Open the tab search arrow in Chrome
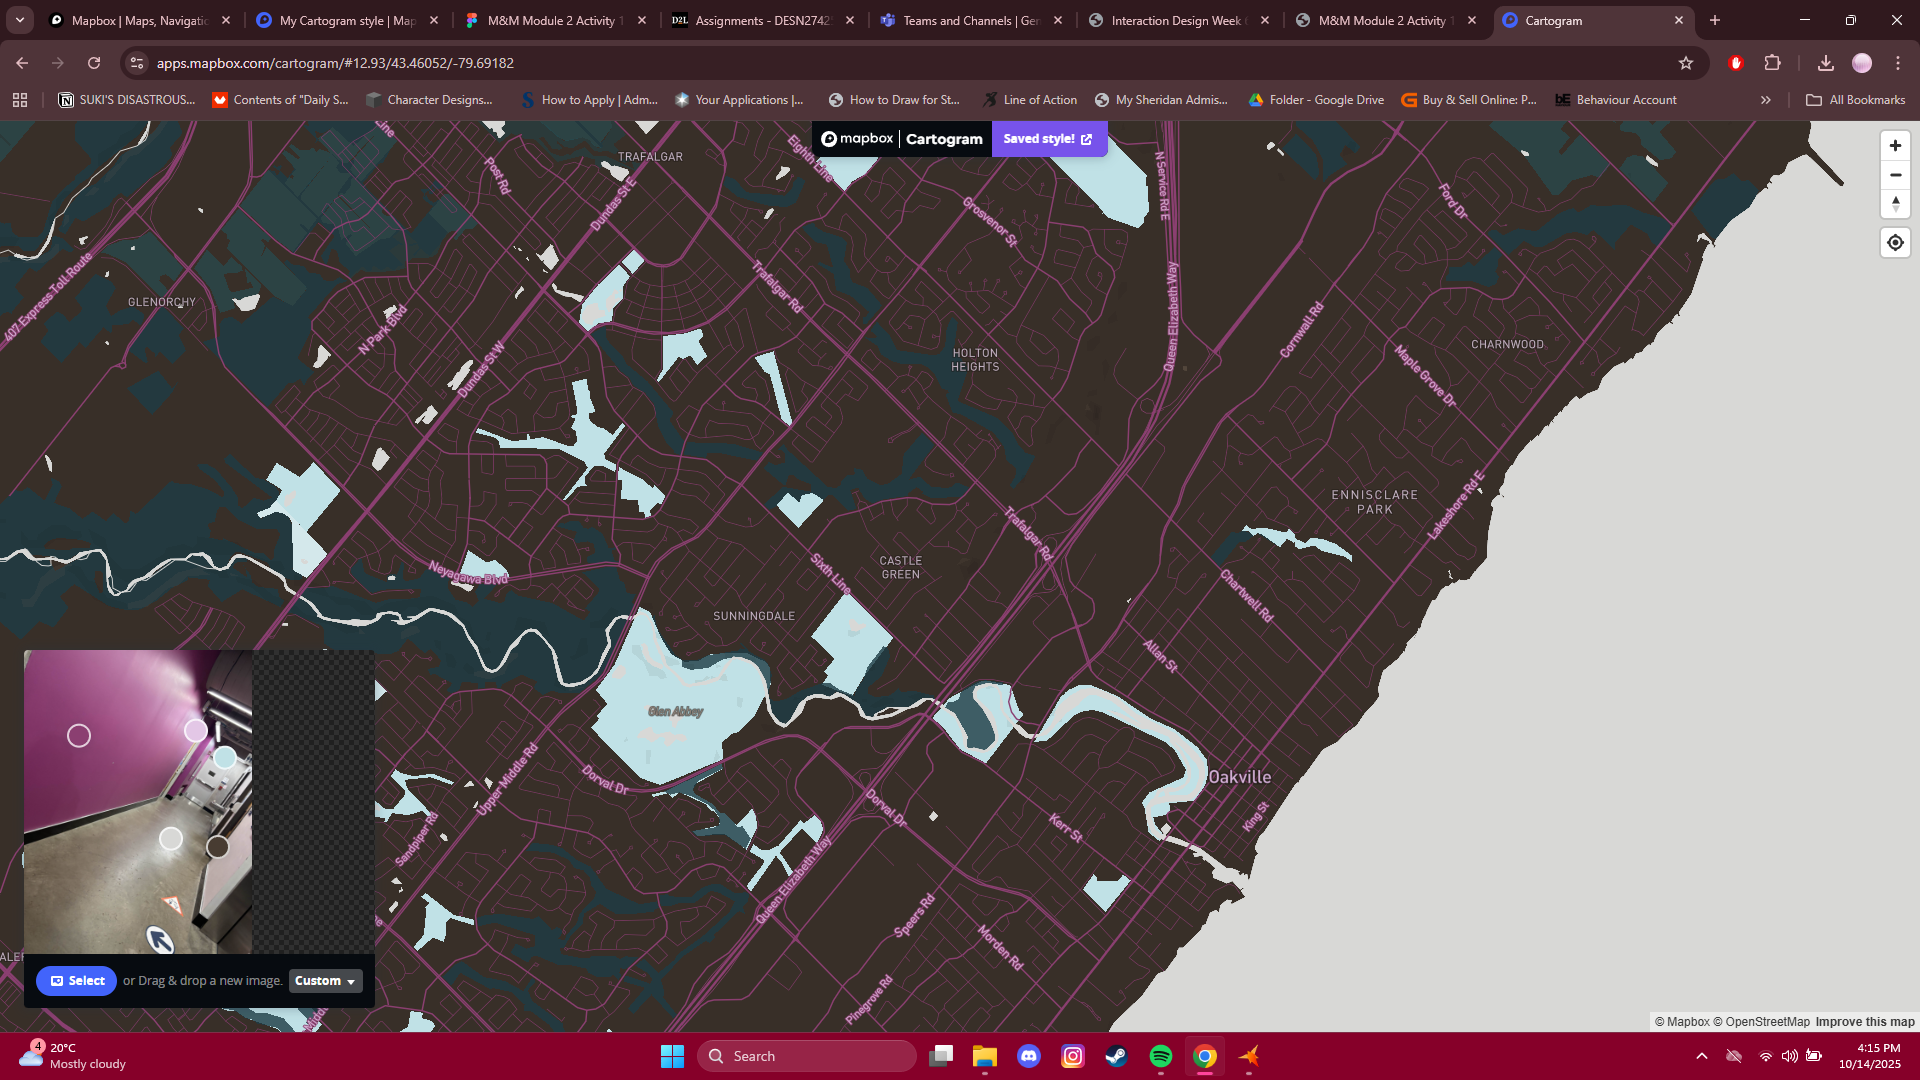The width and height of the screenshot is (1920, 1080). [x=19, y=20]
